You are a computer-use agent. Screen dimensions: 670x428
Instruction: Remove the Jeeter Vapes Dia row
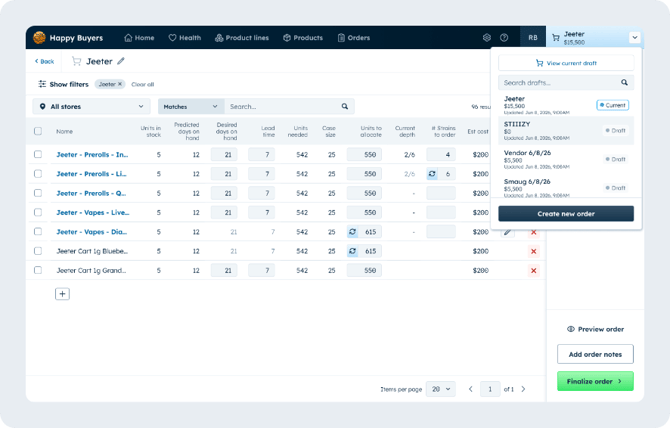(x=533, y=232)
